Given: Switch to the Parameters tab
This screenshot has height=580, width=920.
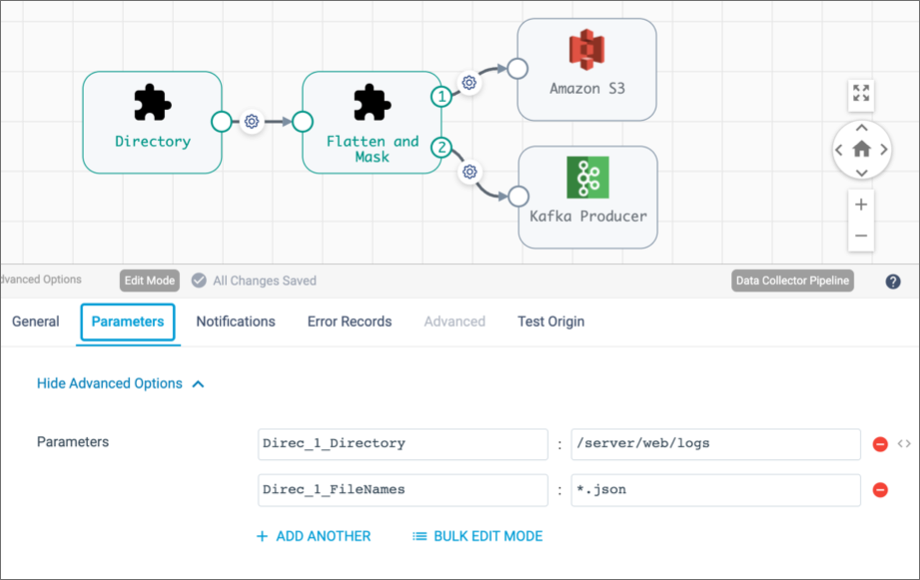Looking at the screenshot, I should [128, 321].
